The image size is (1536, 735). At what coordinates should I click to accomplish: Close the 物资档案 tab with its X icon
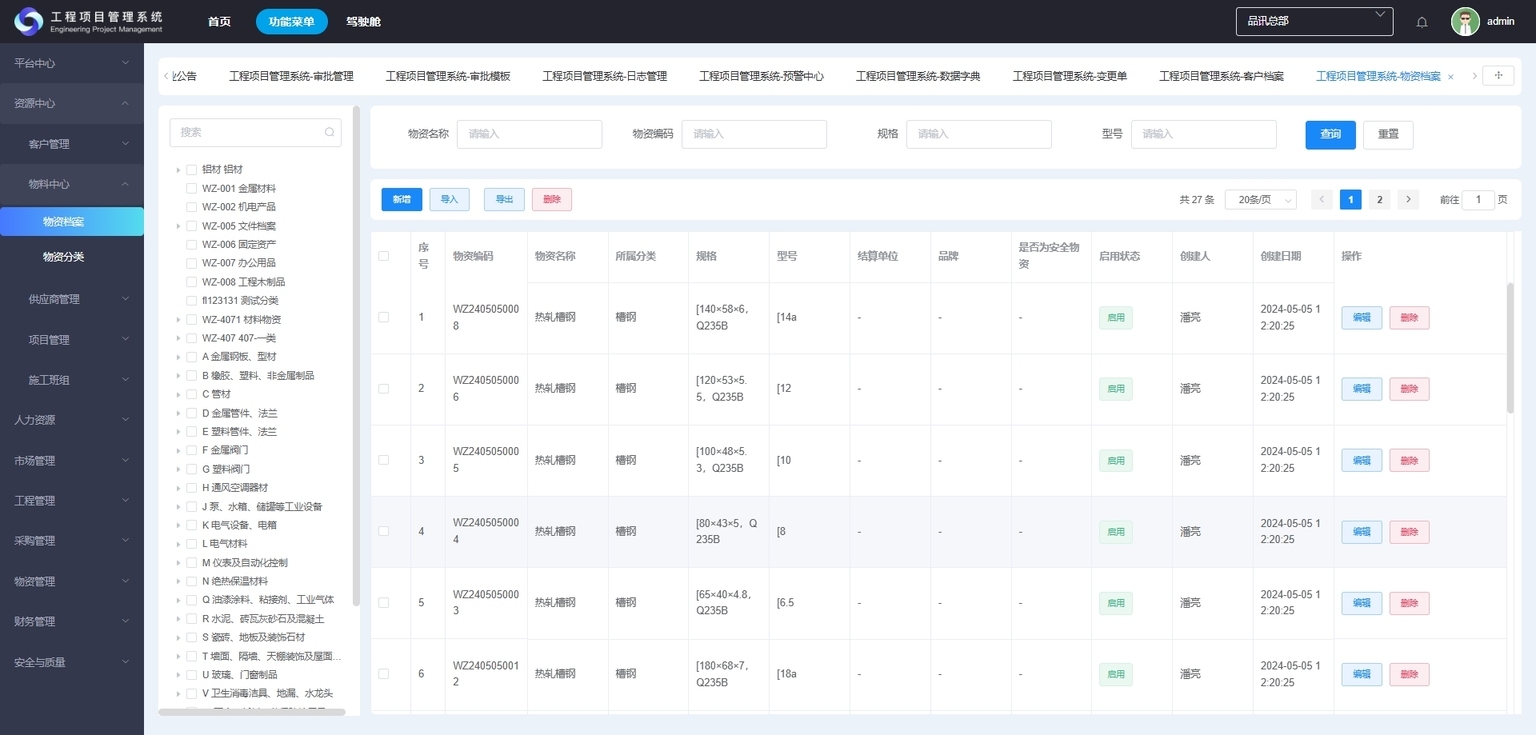point(1451,77)
